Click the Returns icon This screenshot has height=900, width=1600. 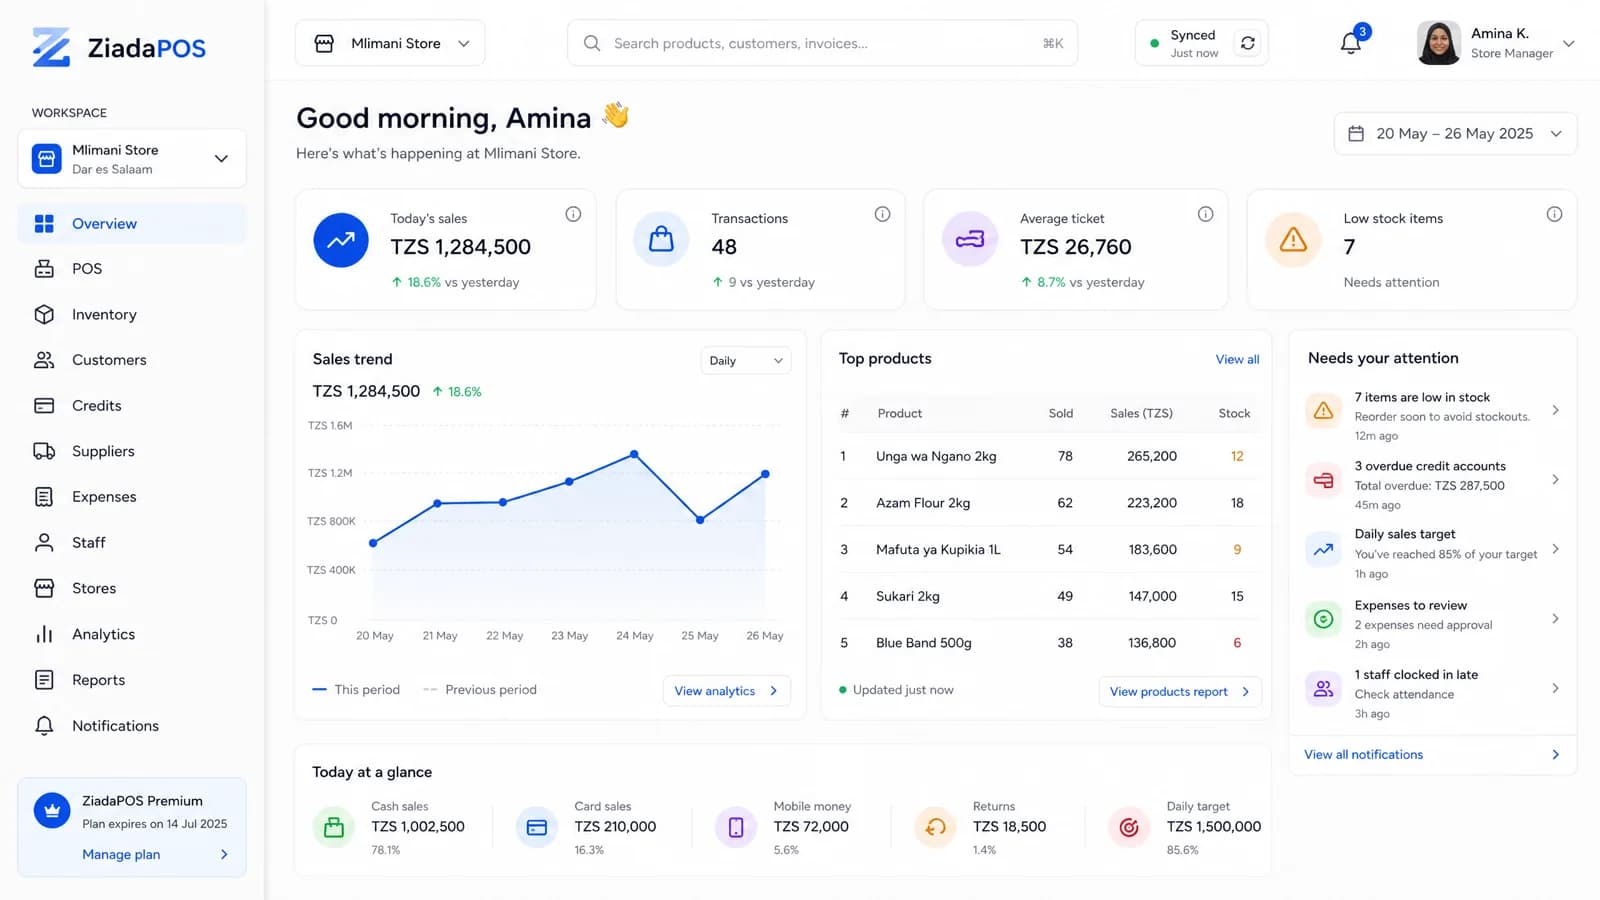[935, 827]
